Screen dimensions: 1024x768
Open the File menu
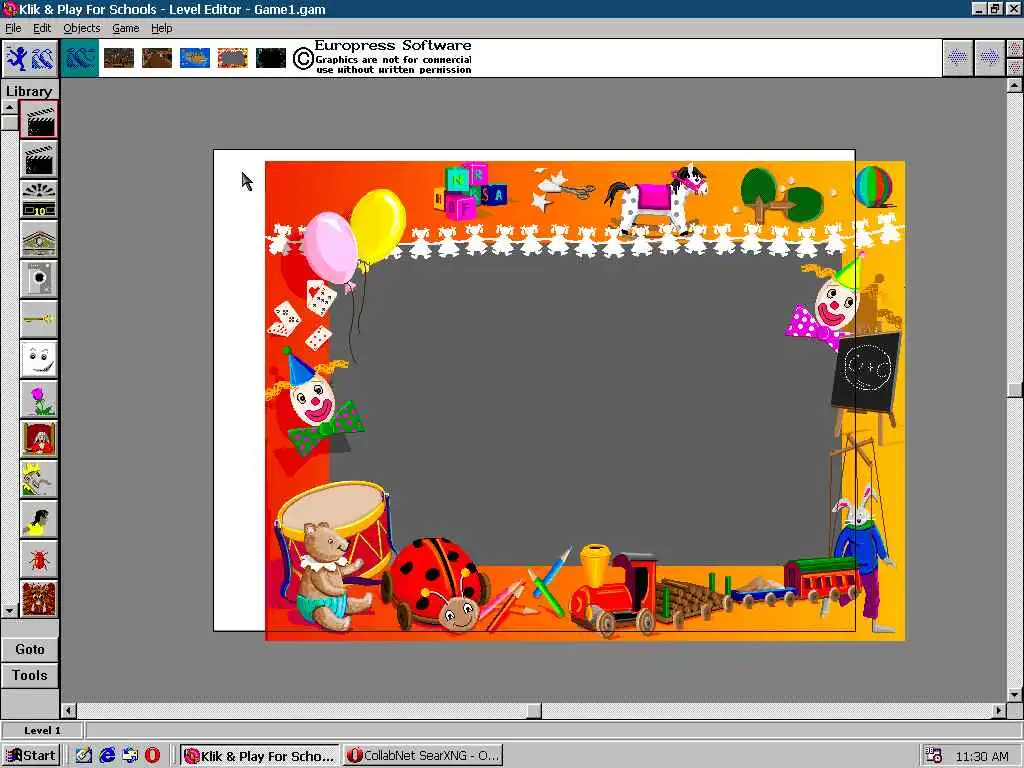click(13, 28)
